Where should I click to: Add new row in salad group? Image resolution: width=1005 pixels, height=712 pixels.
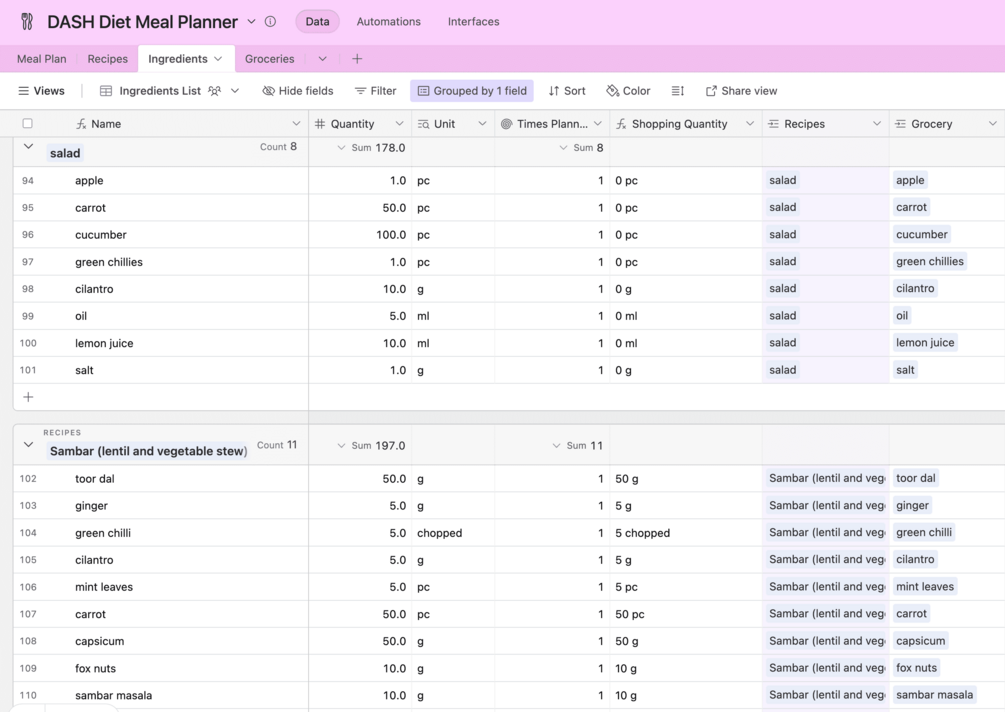28,397
